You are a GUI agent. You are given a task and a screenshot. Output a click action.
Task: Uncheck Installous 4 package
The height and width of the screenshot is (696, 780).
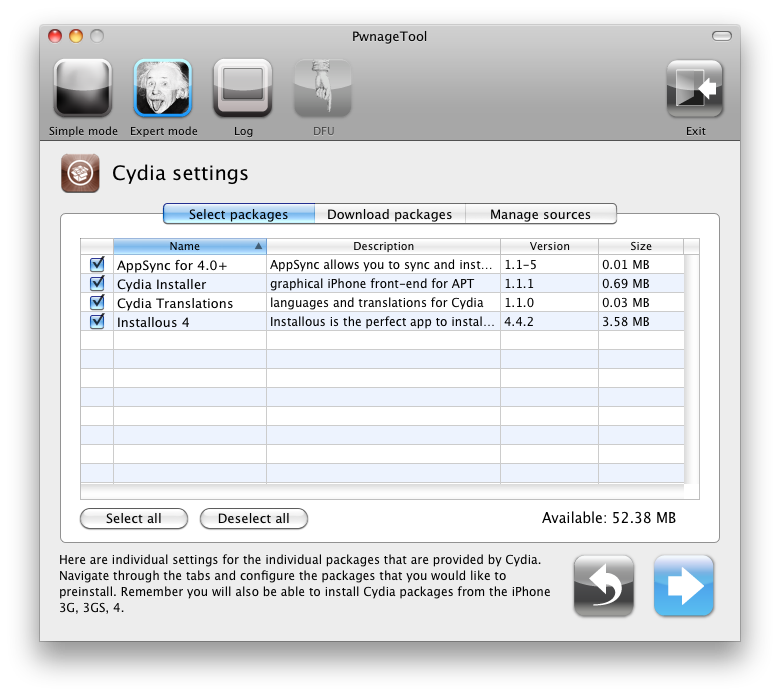pyautogui.click(x=97, y=321)
